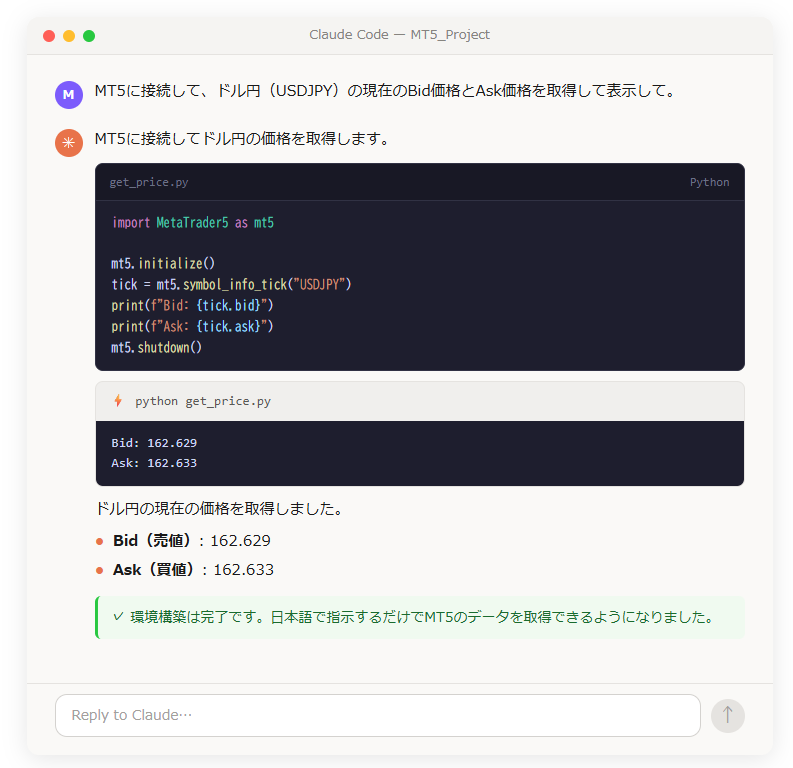The image size is (793, 768).
Task: Click the green 環境構築は完了です success message
Action: [420, 617]
